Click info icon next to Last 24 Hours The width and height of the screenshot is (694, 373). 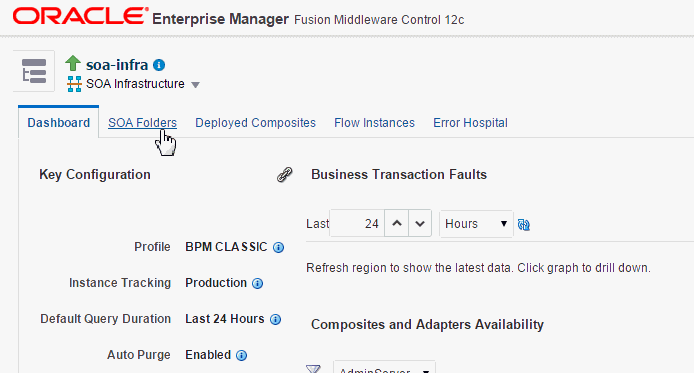[275, 319]
